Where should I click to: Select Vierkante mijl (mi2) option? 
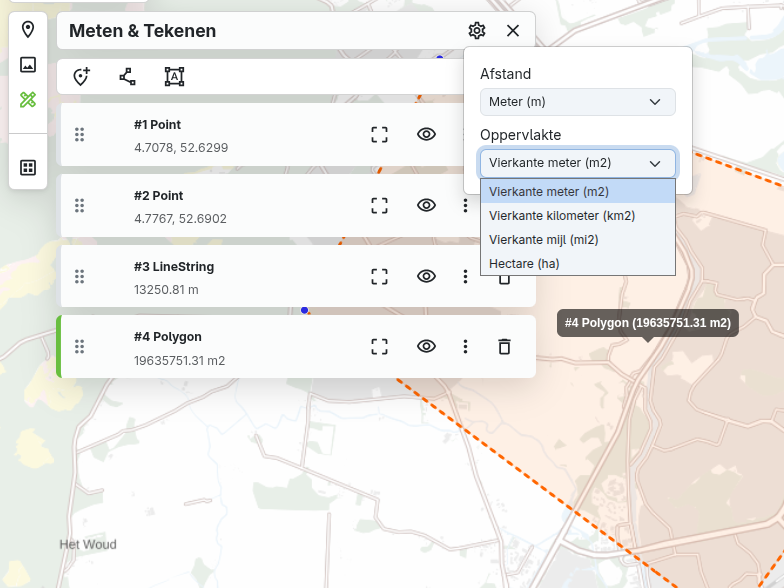tap(578, 240)
